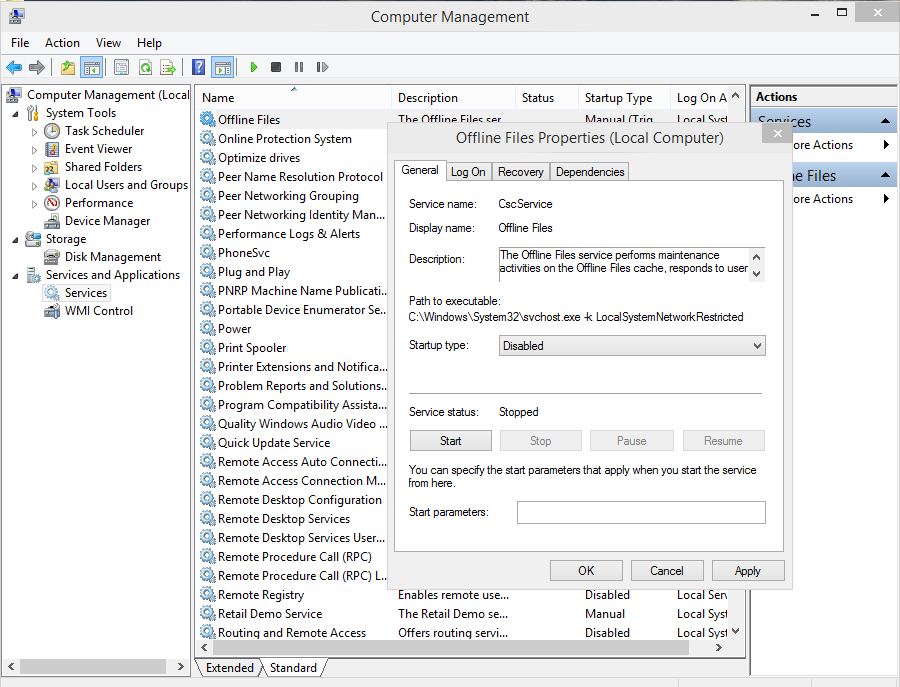Open the File menu

point(20,43)
